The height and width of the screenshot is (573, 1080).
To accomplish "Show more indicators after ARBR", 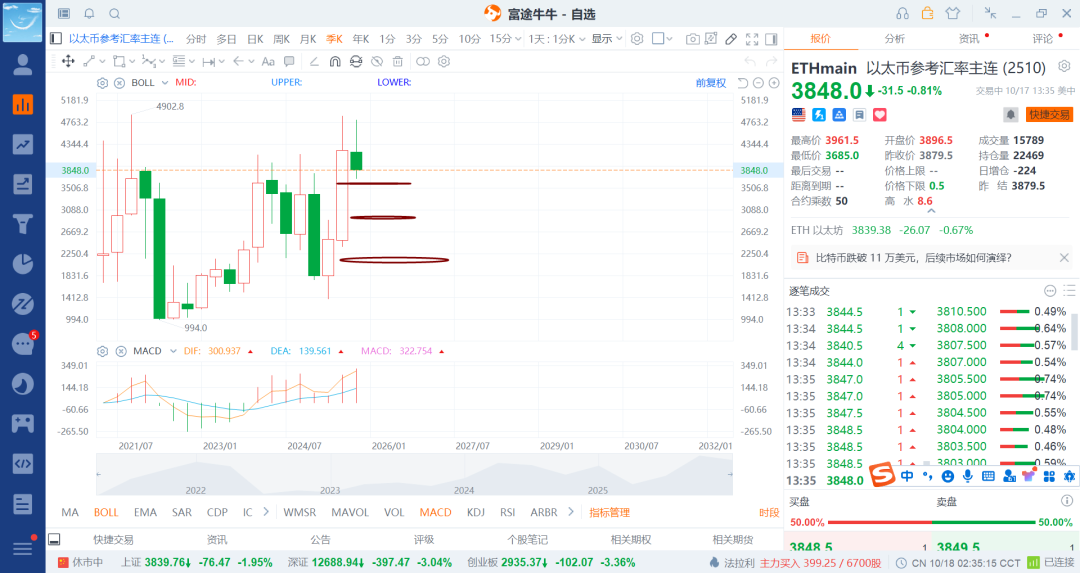I will click(x=570, y=512).
